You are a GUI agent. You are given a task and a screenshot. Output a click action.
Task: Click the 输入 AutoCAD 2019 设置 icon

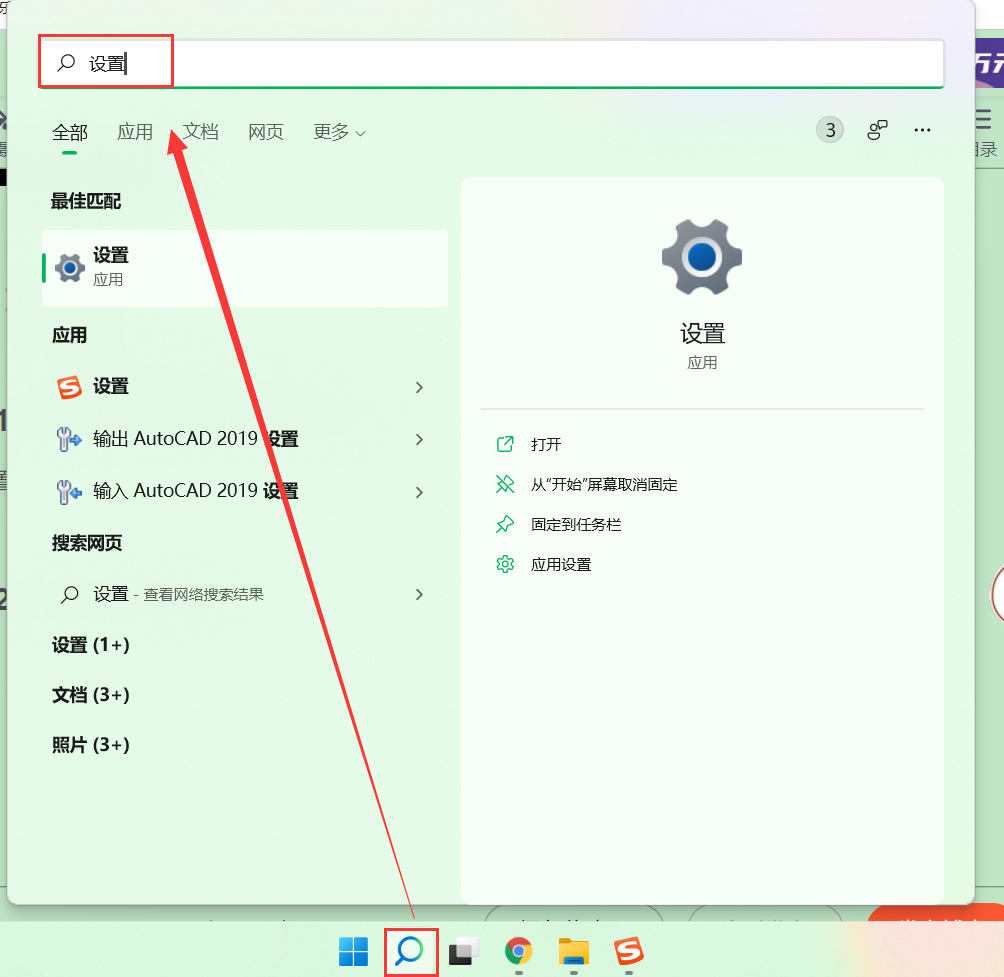point(69,492)
